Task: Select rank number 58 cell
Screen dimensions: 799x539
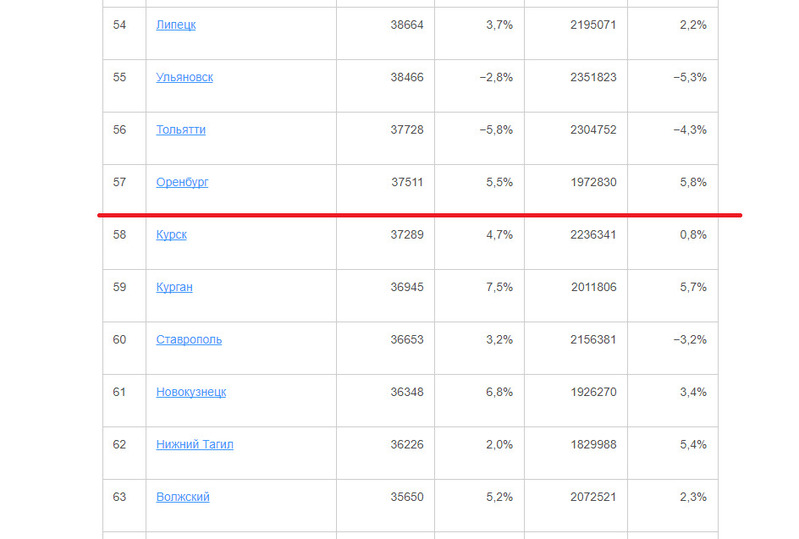Action: (x=120, y=235)
